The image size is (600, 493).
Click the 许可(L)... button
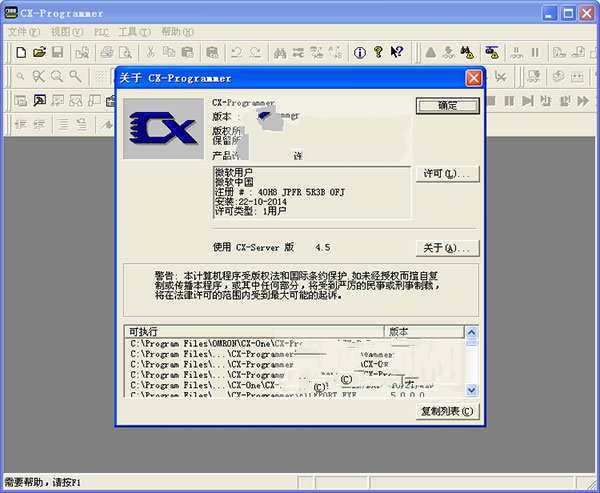447,174
